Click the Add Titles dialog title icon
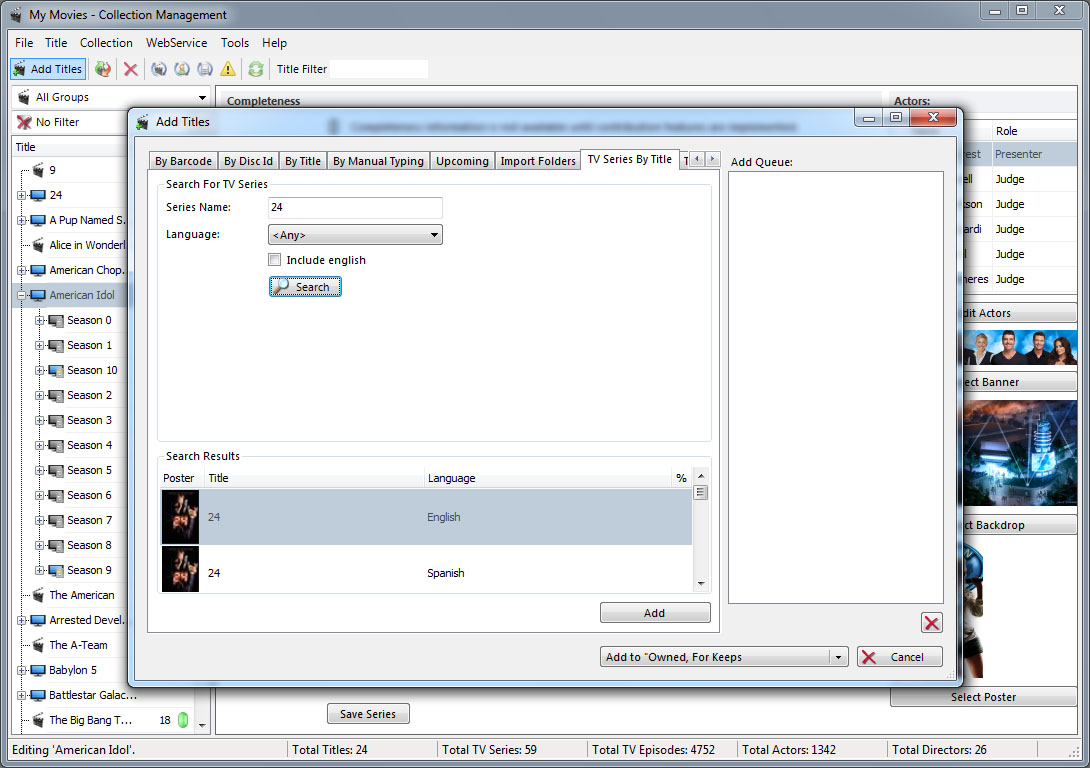 [x=143, y=122]
